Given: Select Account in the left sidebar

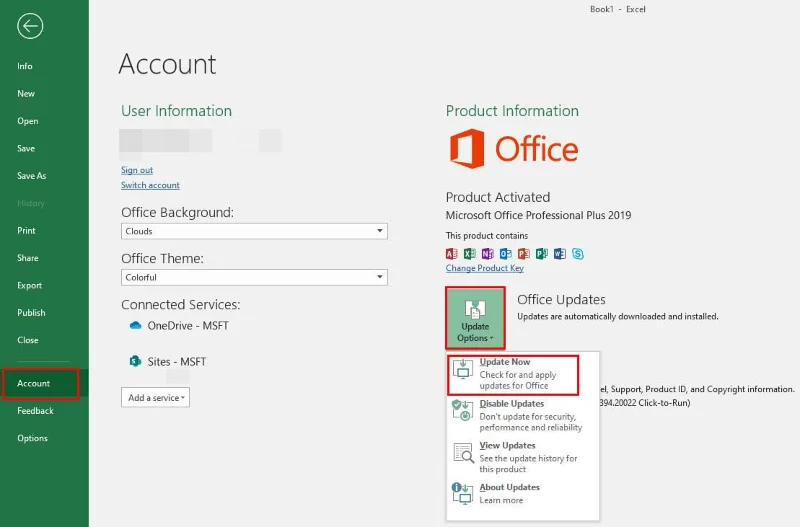Looking at the screenshot, I should (x=34, y=383).
